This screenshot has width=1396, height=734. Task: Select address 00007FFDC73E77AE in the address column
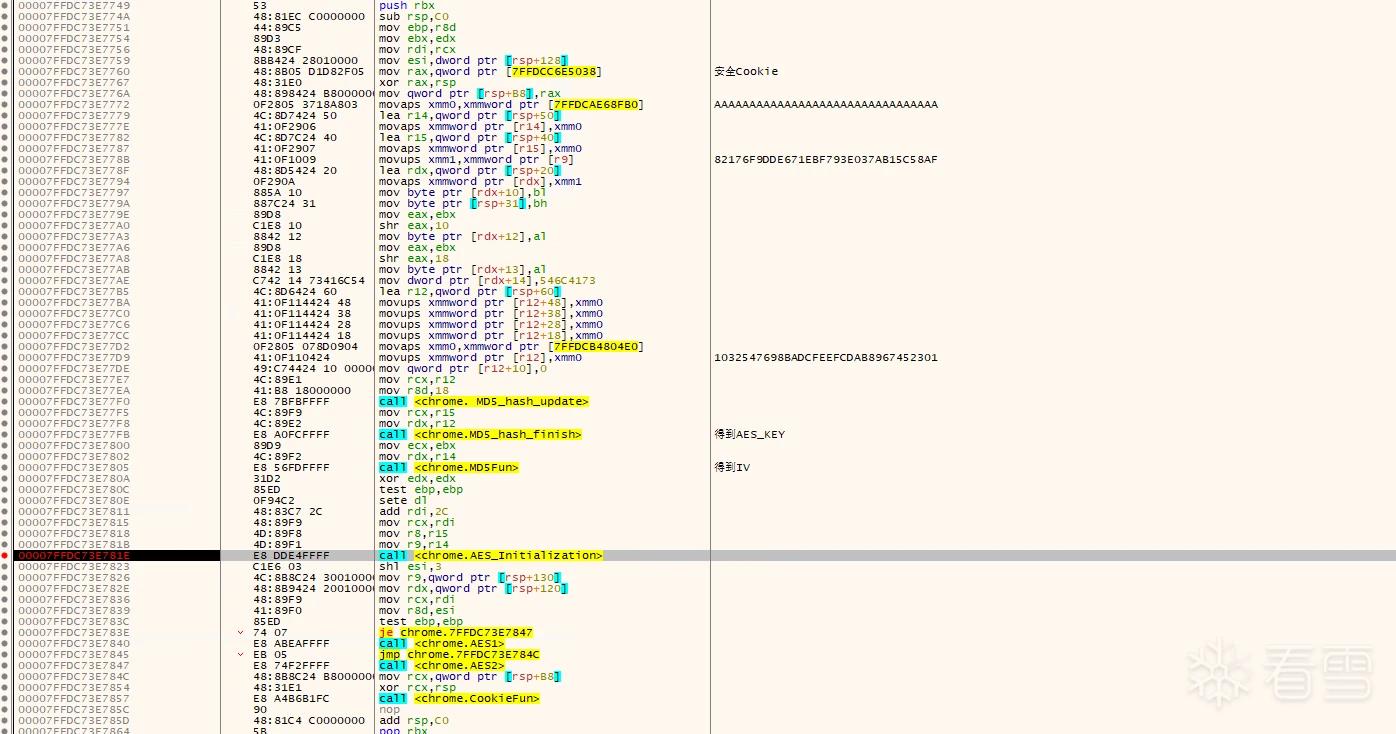tap(73, 280)
